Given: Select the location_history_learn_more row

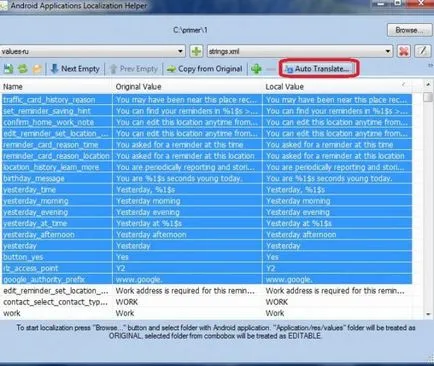Looking at the screenshot, I should [x=207, y=167].
